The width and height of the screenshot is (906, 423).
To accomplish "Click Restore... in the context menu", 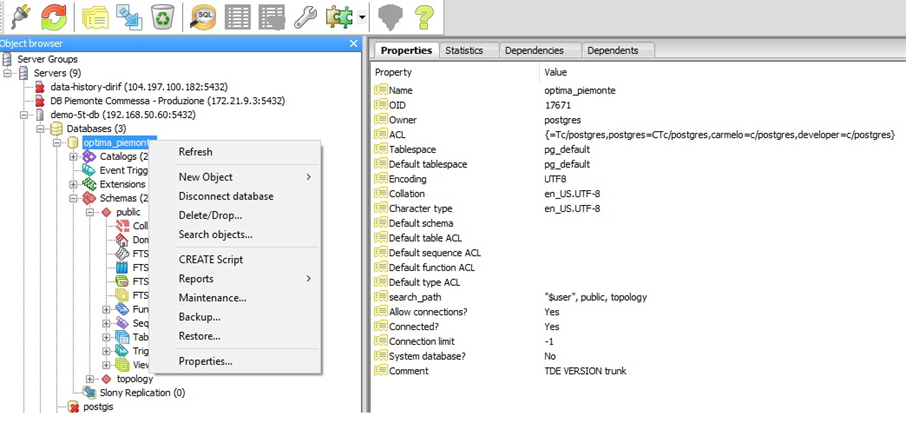I will tap(199, 336).
